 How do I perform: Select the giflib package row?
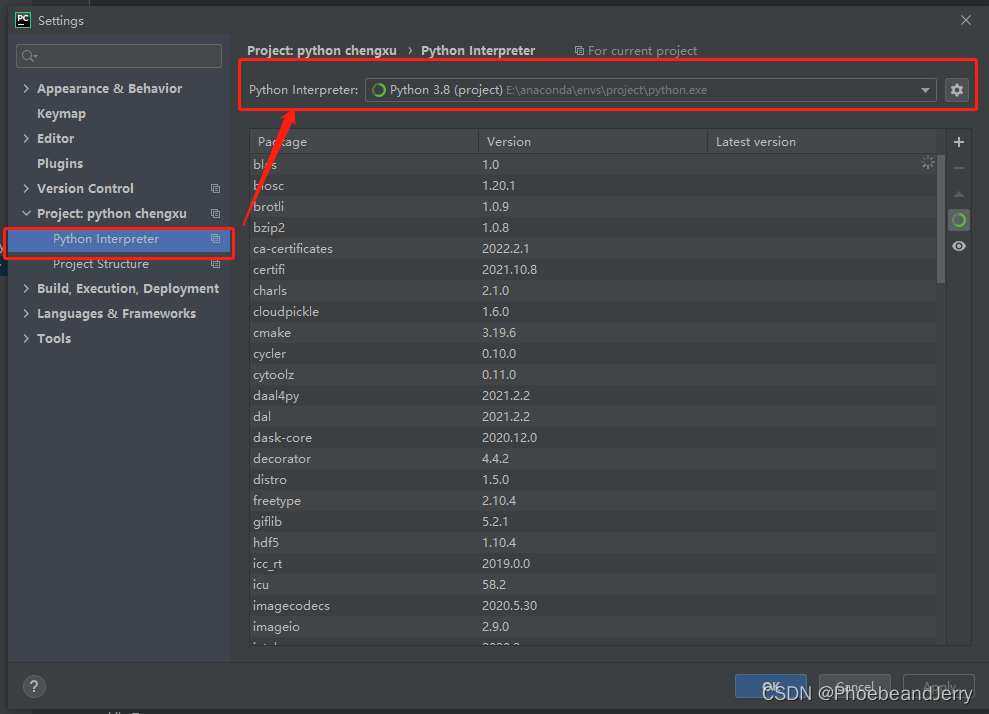(593, 522)
